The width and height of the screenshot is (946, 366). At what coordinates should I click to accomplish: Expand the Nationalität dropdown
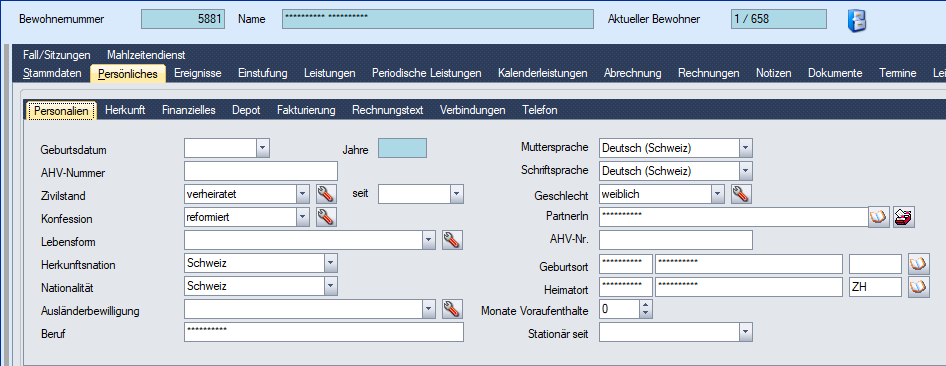click(x=331, y=286)
